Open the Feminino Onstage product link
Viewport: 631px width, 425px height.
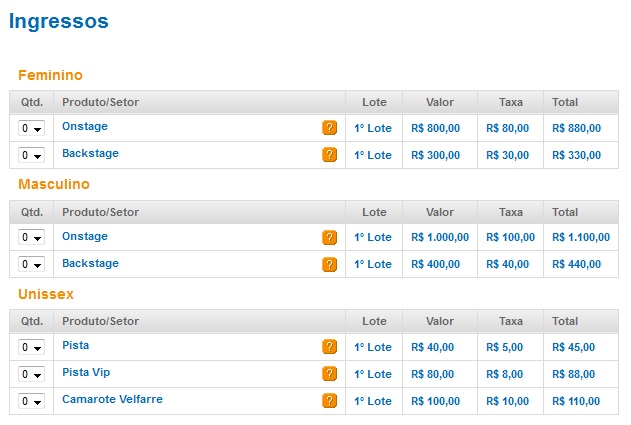click(85, 126)
